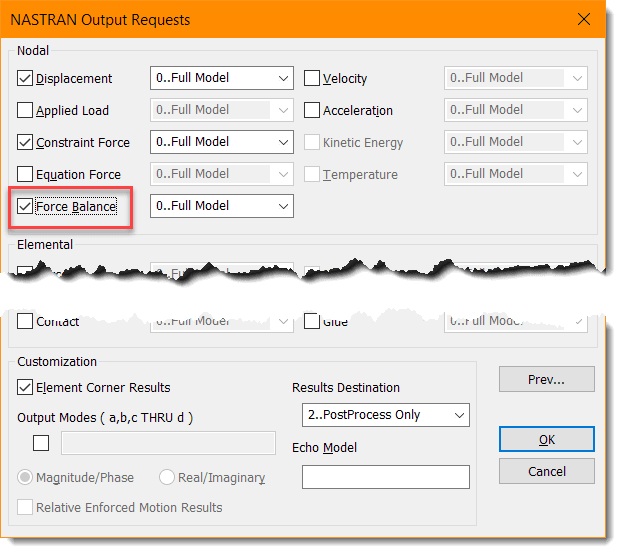621x553 pixels.
Task: Toggle the Displacement checkbox
Action: pyautogui.click(x=25, y=78)
